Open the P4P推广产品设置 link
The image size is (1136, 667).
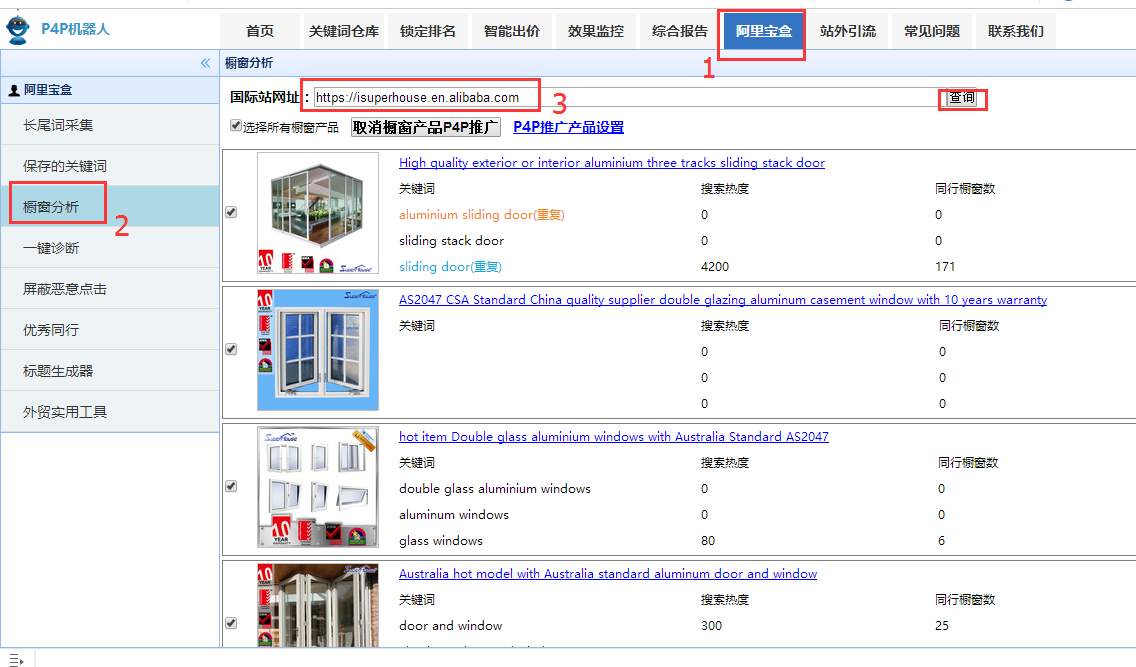[569, 127]
